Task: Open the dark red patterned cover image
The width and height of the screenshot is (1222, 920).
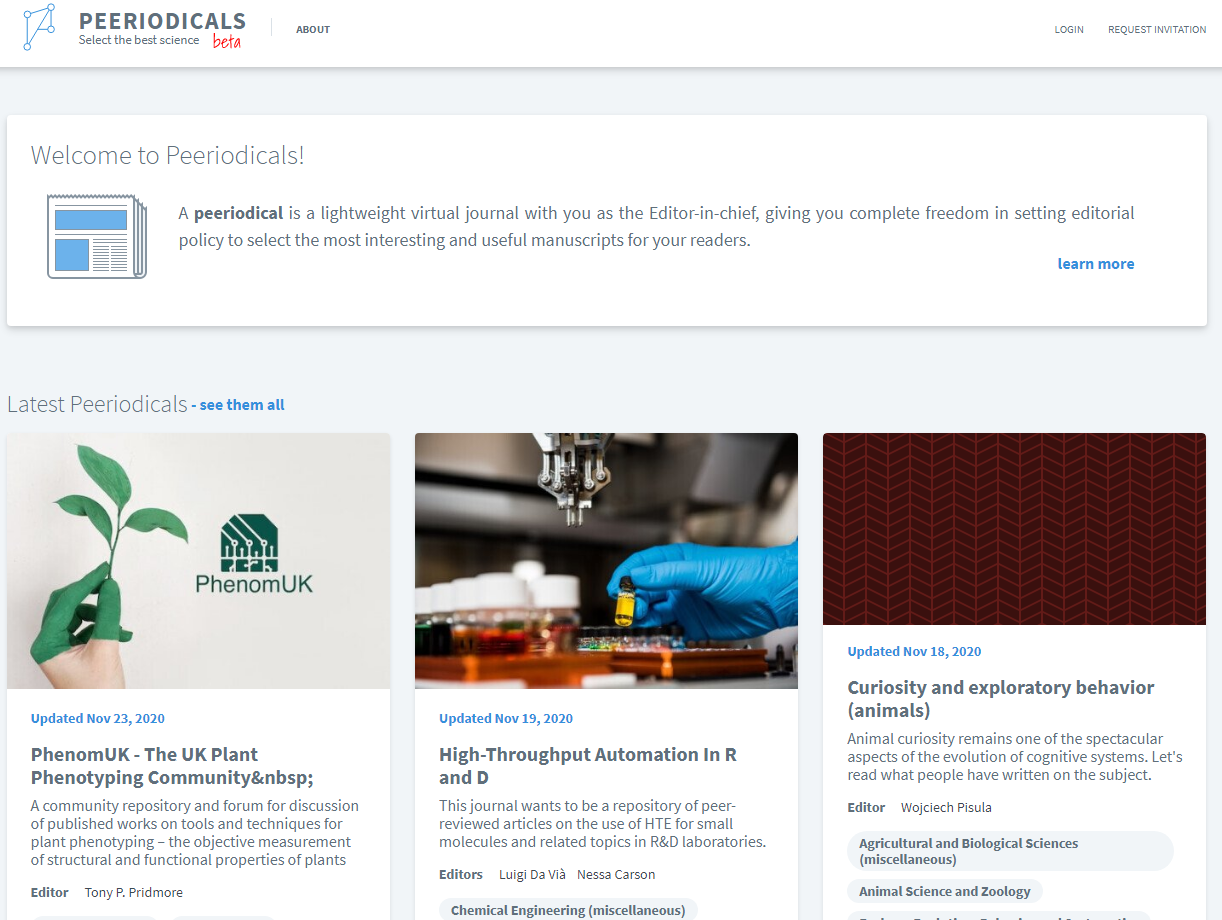Action: click(1014, 529)
